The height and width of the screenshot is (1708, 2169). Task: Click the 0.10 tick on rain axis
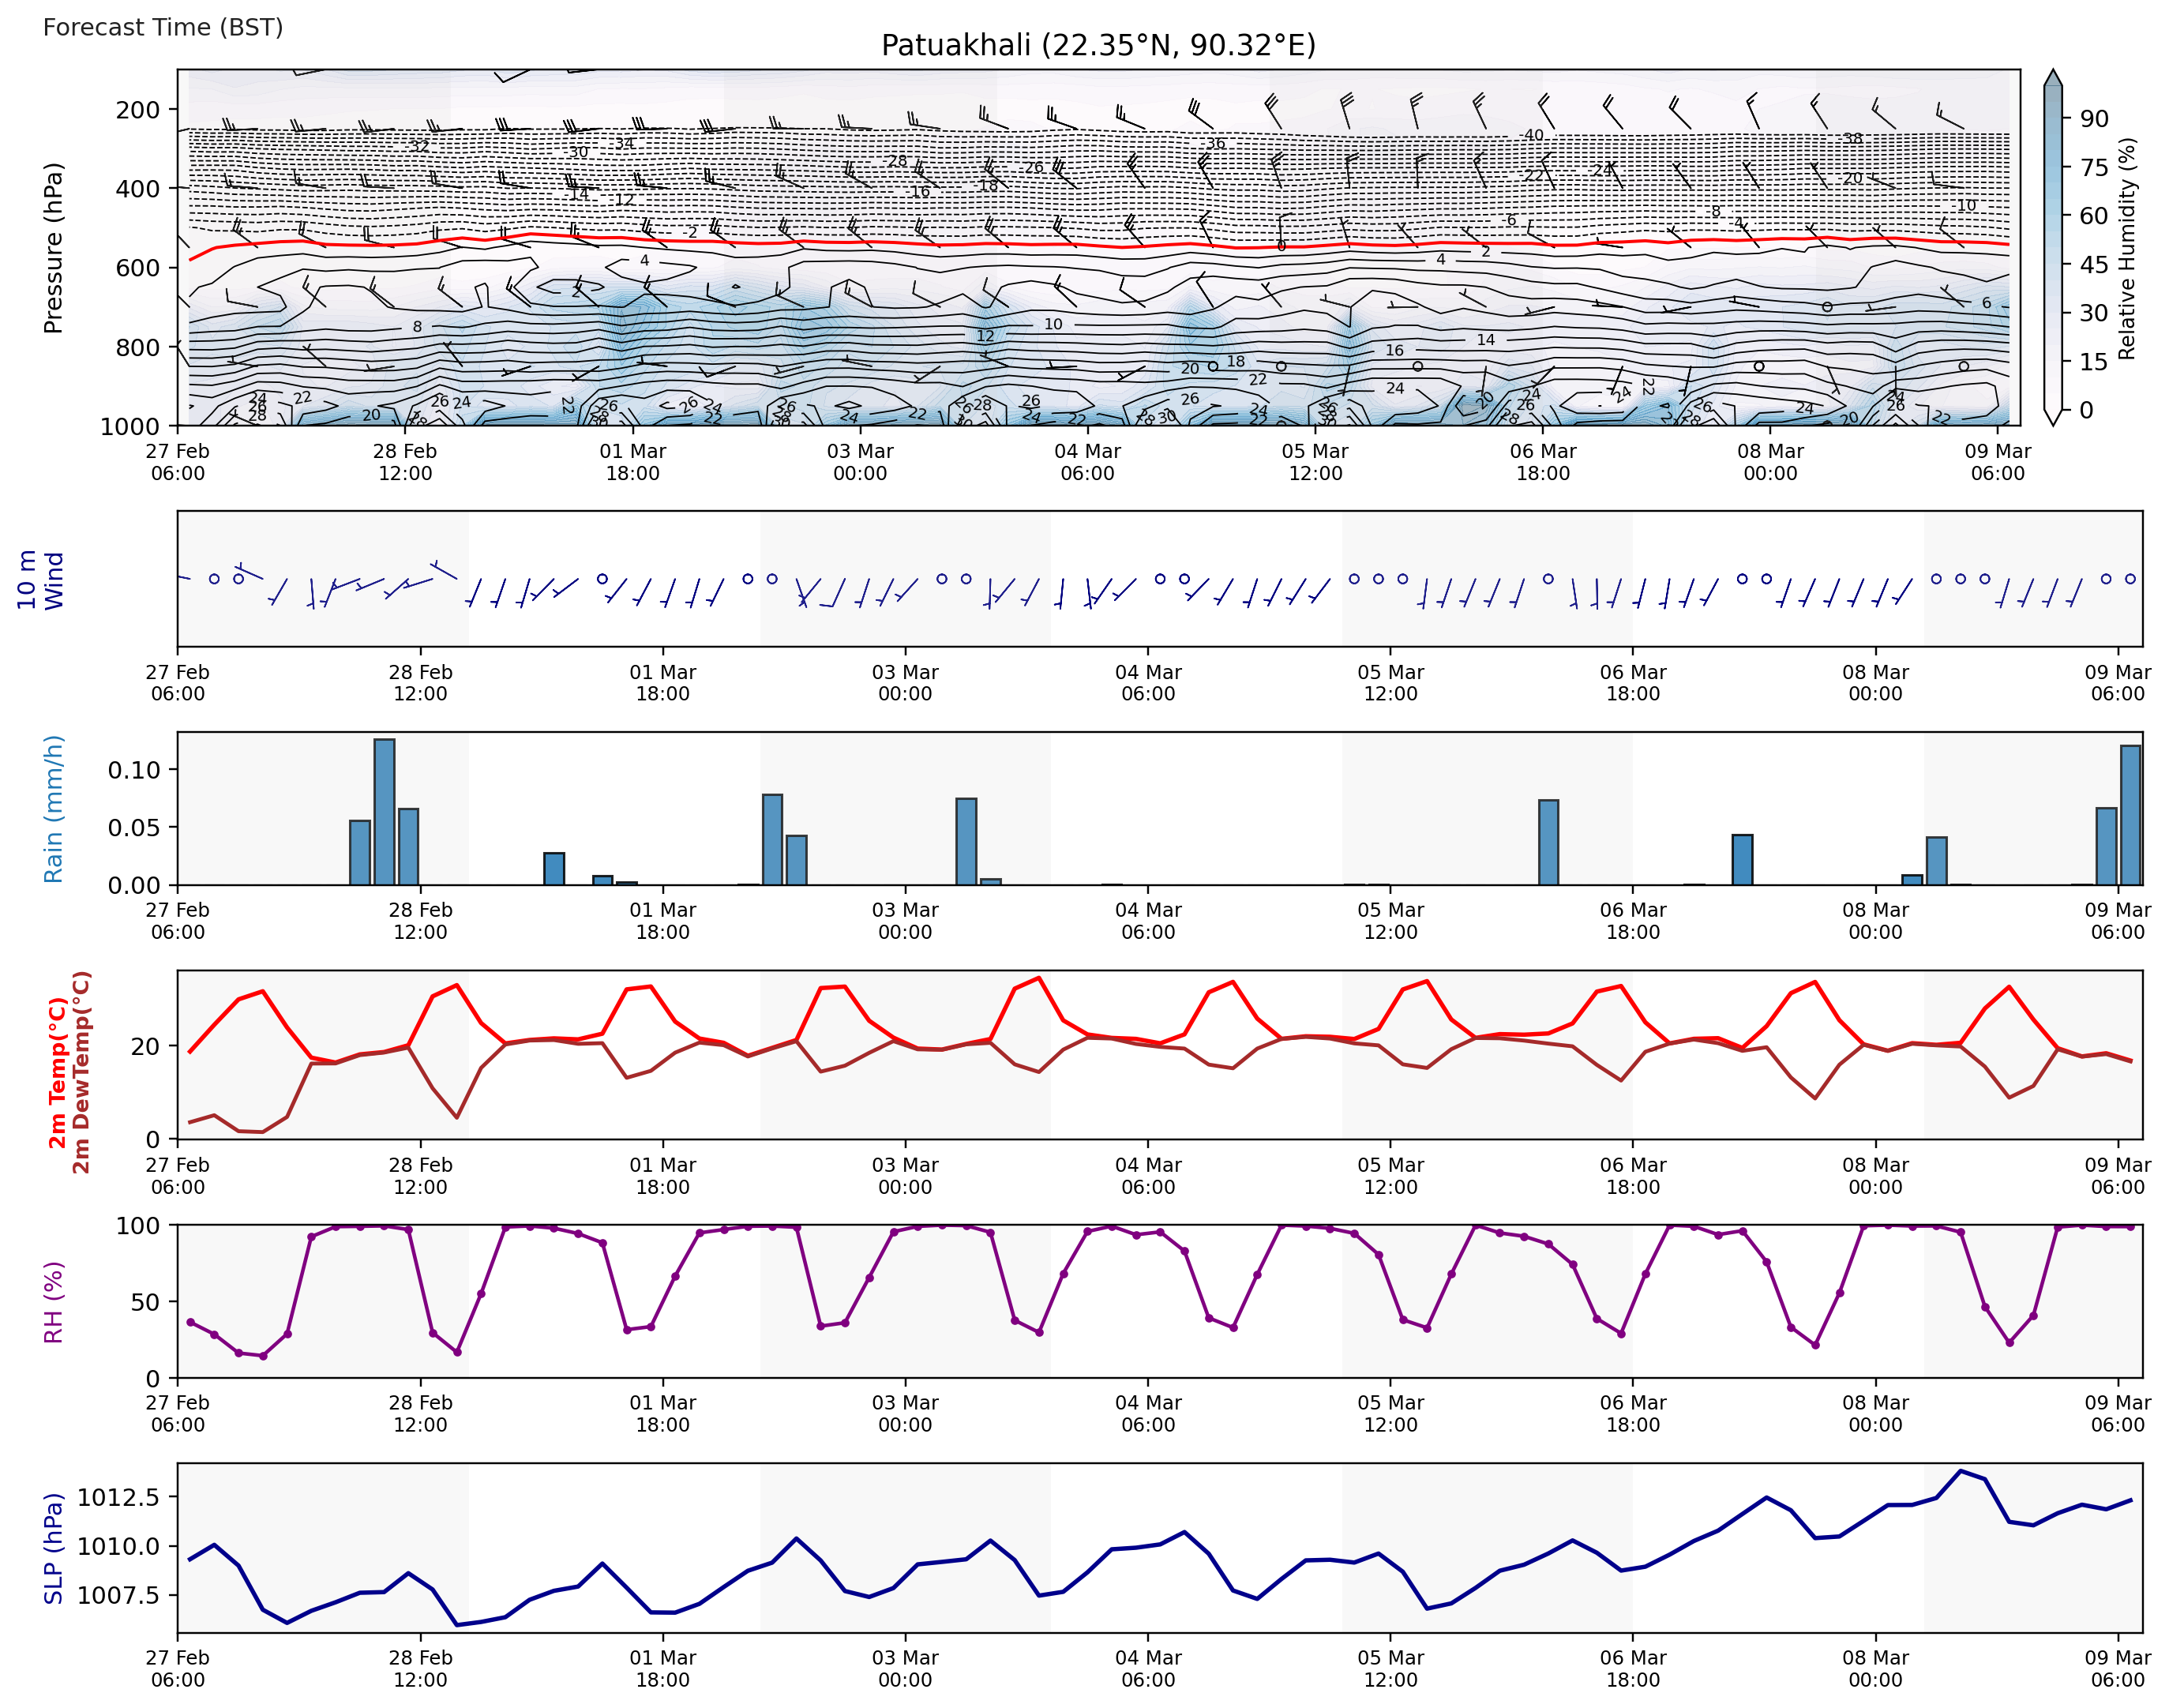tap(134, 770)
